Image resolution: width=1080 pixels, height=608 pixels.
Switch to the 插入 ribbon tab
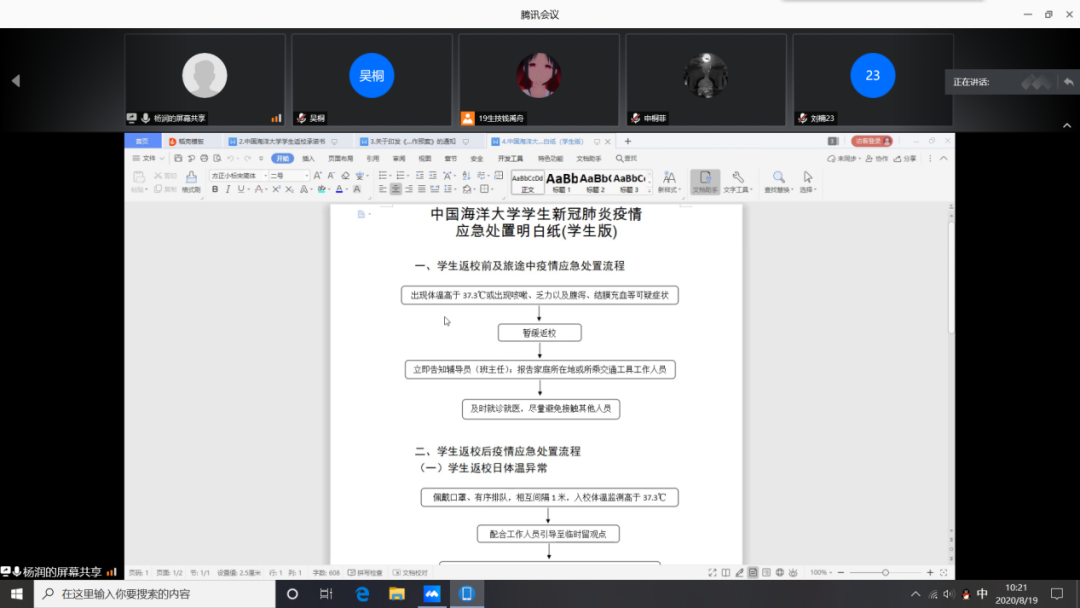tap(308, 158)
